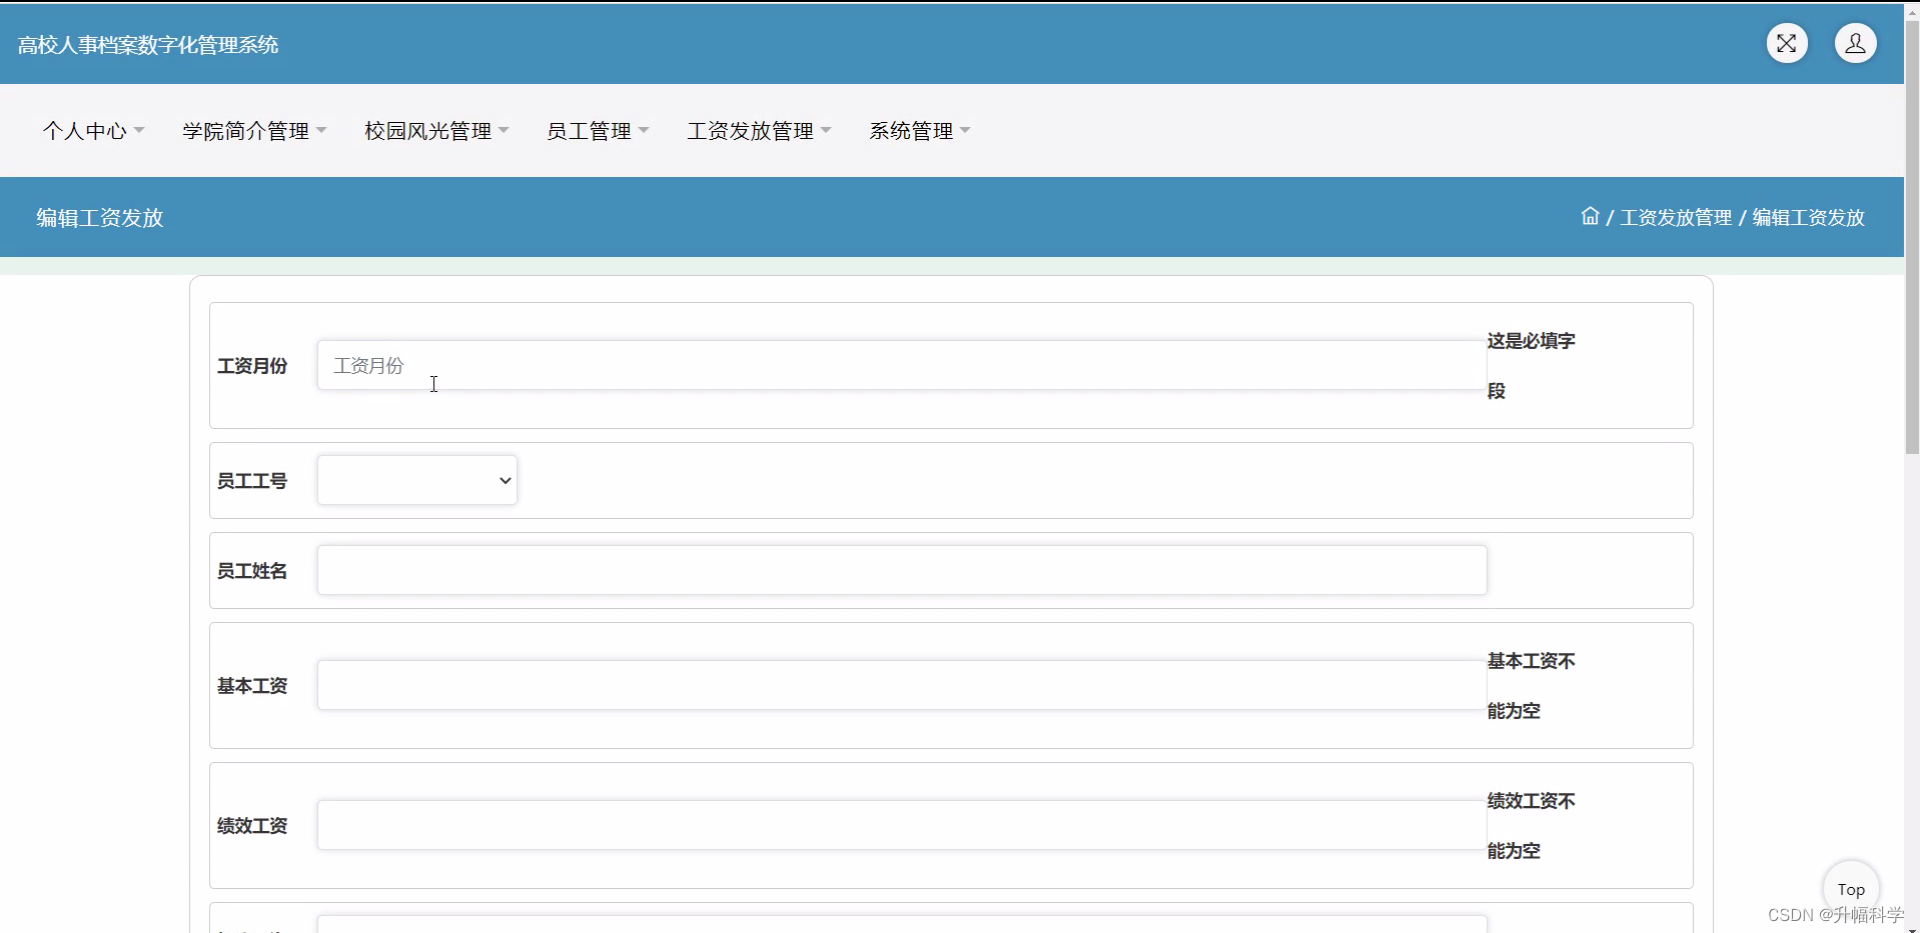Click the 编辑工资发放 page heading banner
Viewport: 1920px width, 933px height.
point(98,217)
